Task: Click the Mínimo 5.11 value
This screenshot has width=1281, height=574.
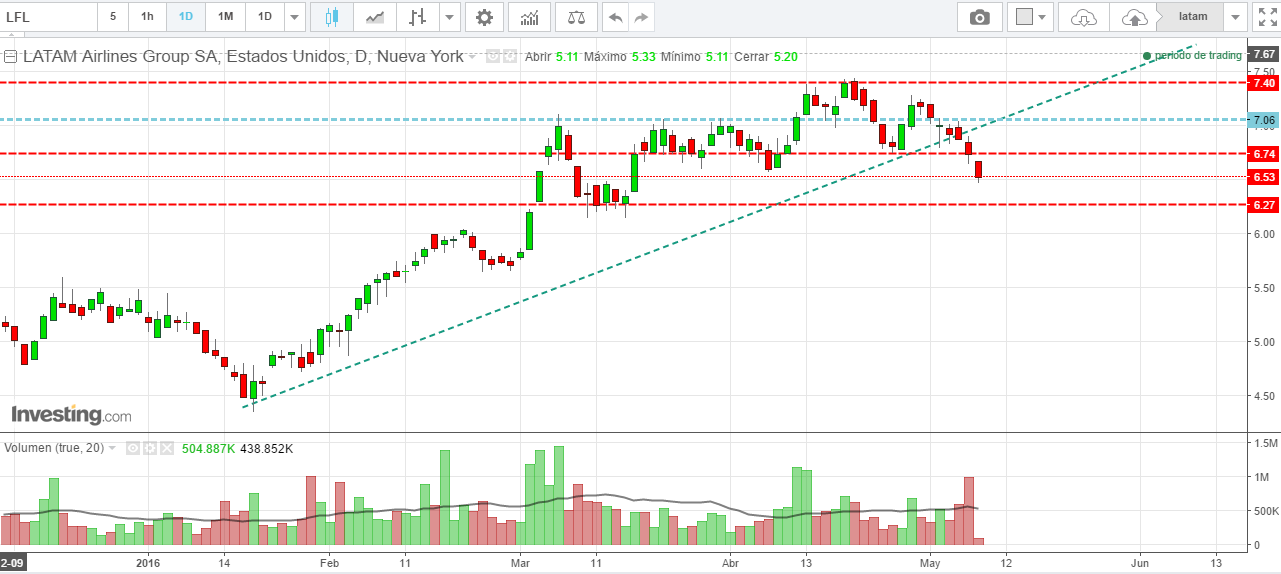Action: tap(717, 57)
